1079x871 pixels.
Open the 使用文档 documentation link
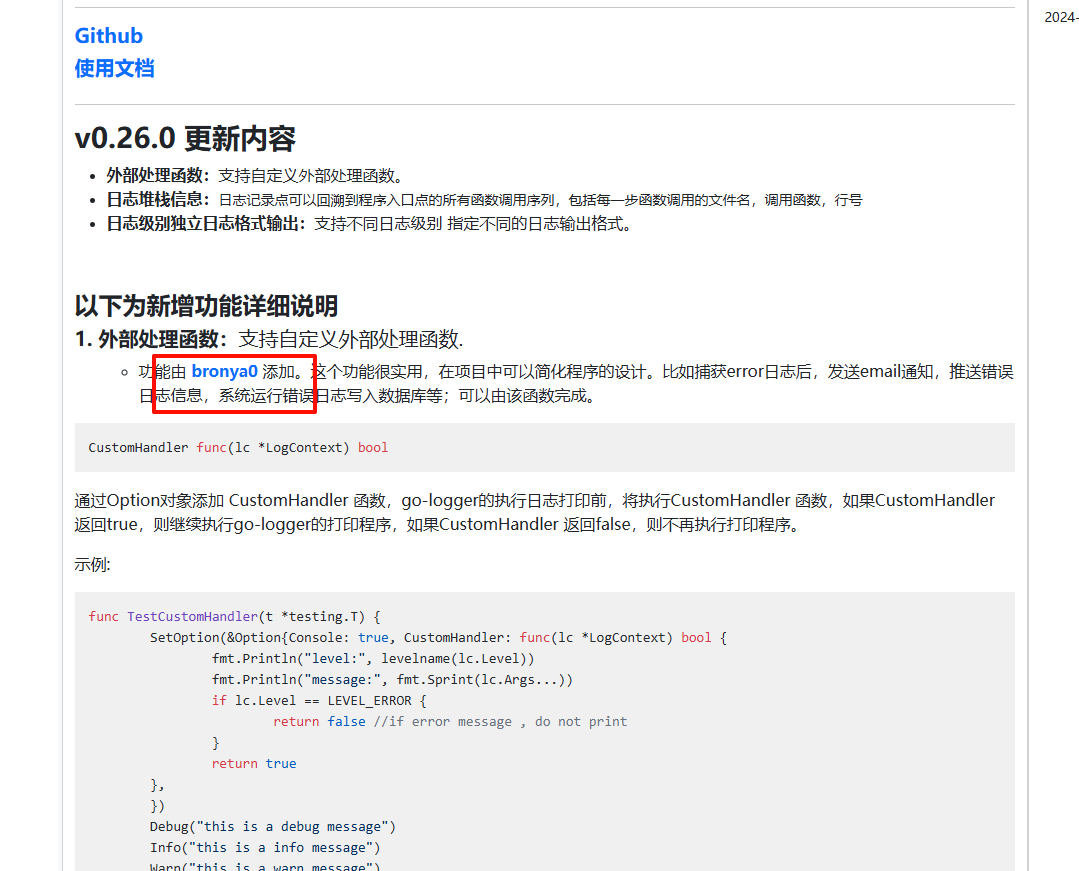coord(114,69)
